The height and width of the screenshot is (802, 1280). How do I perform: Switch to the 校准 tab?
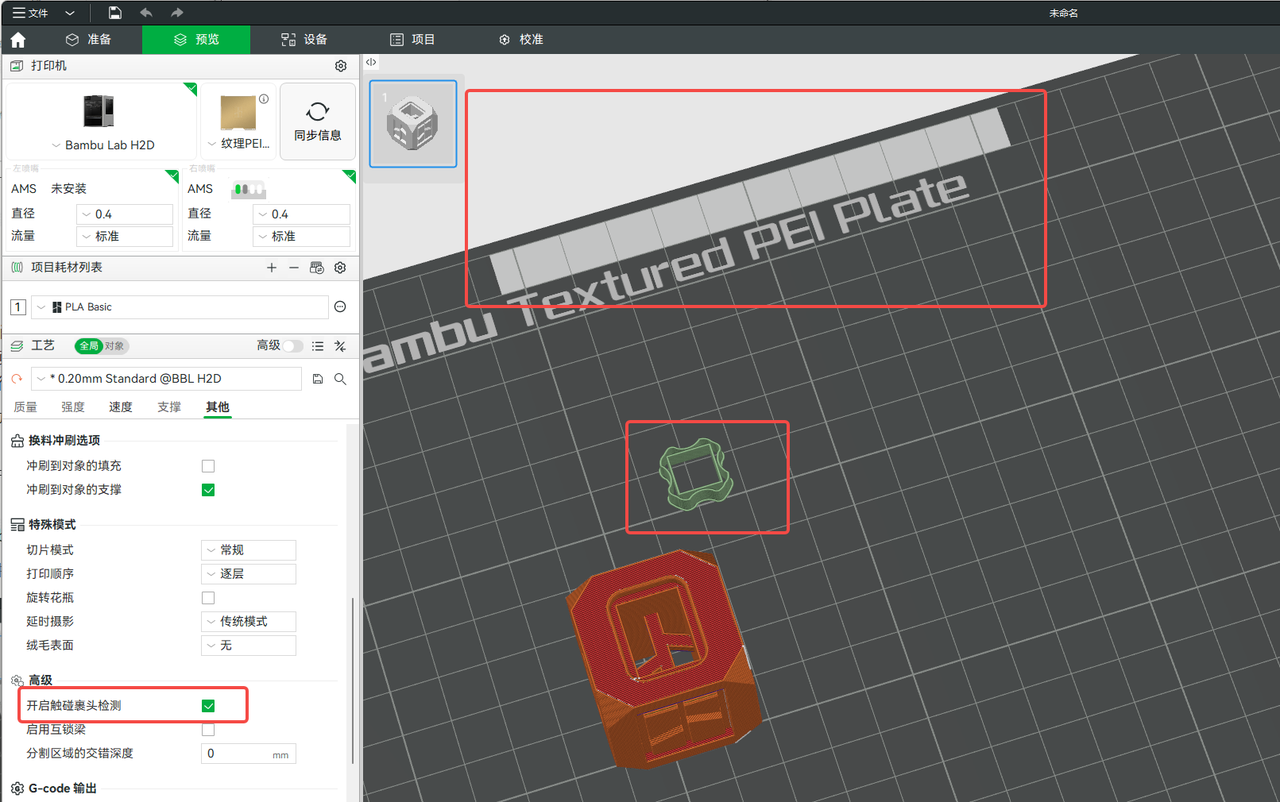point(520,40)
